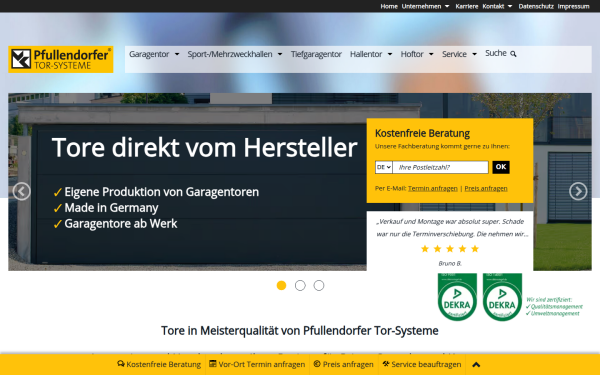This screenshot has height=375, width=600.
Task: Click the first DEKRA certification badge
Action: (x=457, y=297)
